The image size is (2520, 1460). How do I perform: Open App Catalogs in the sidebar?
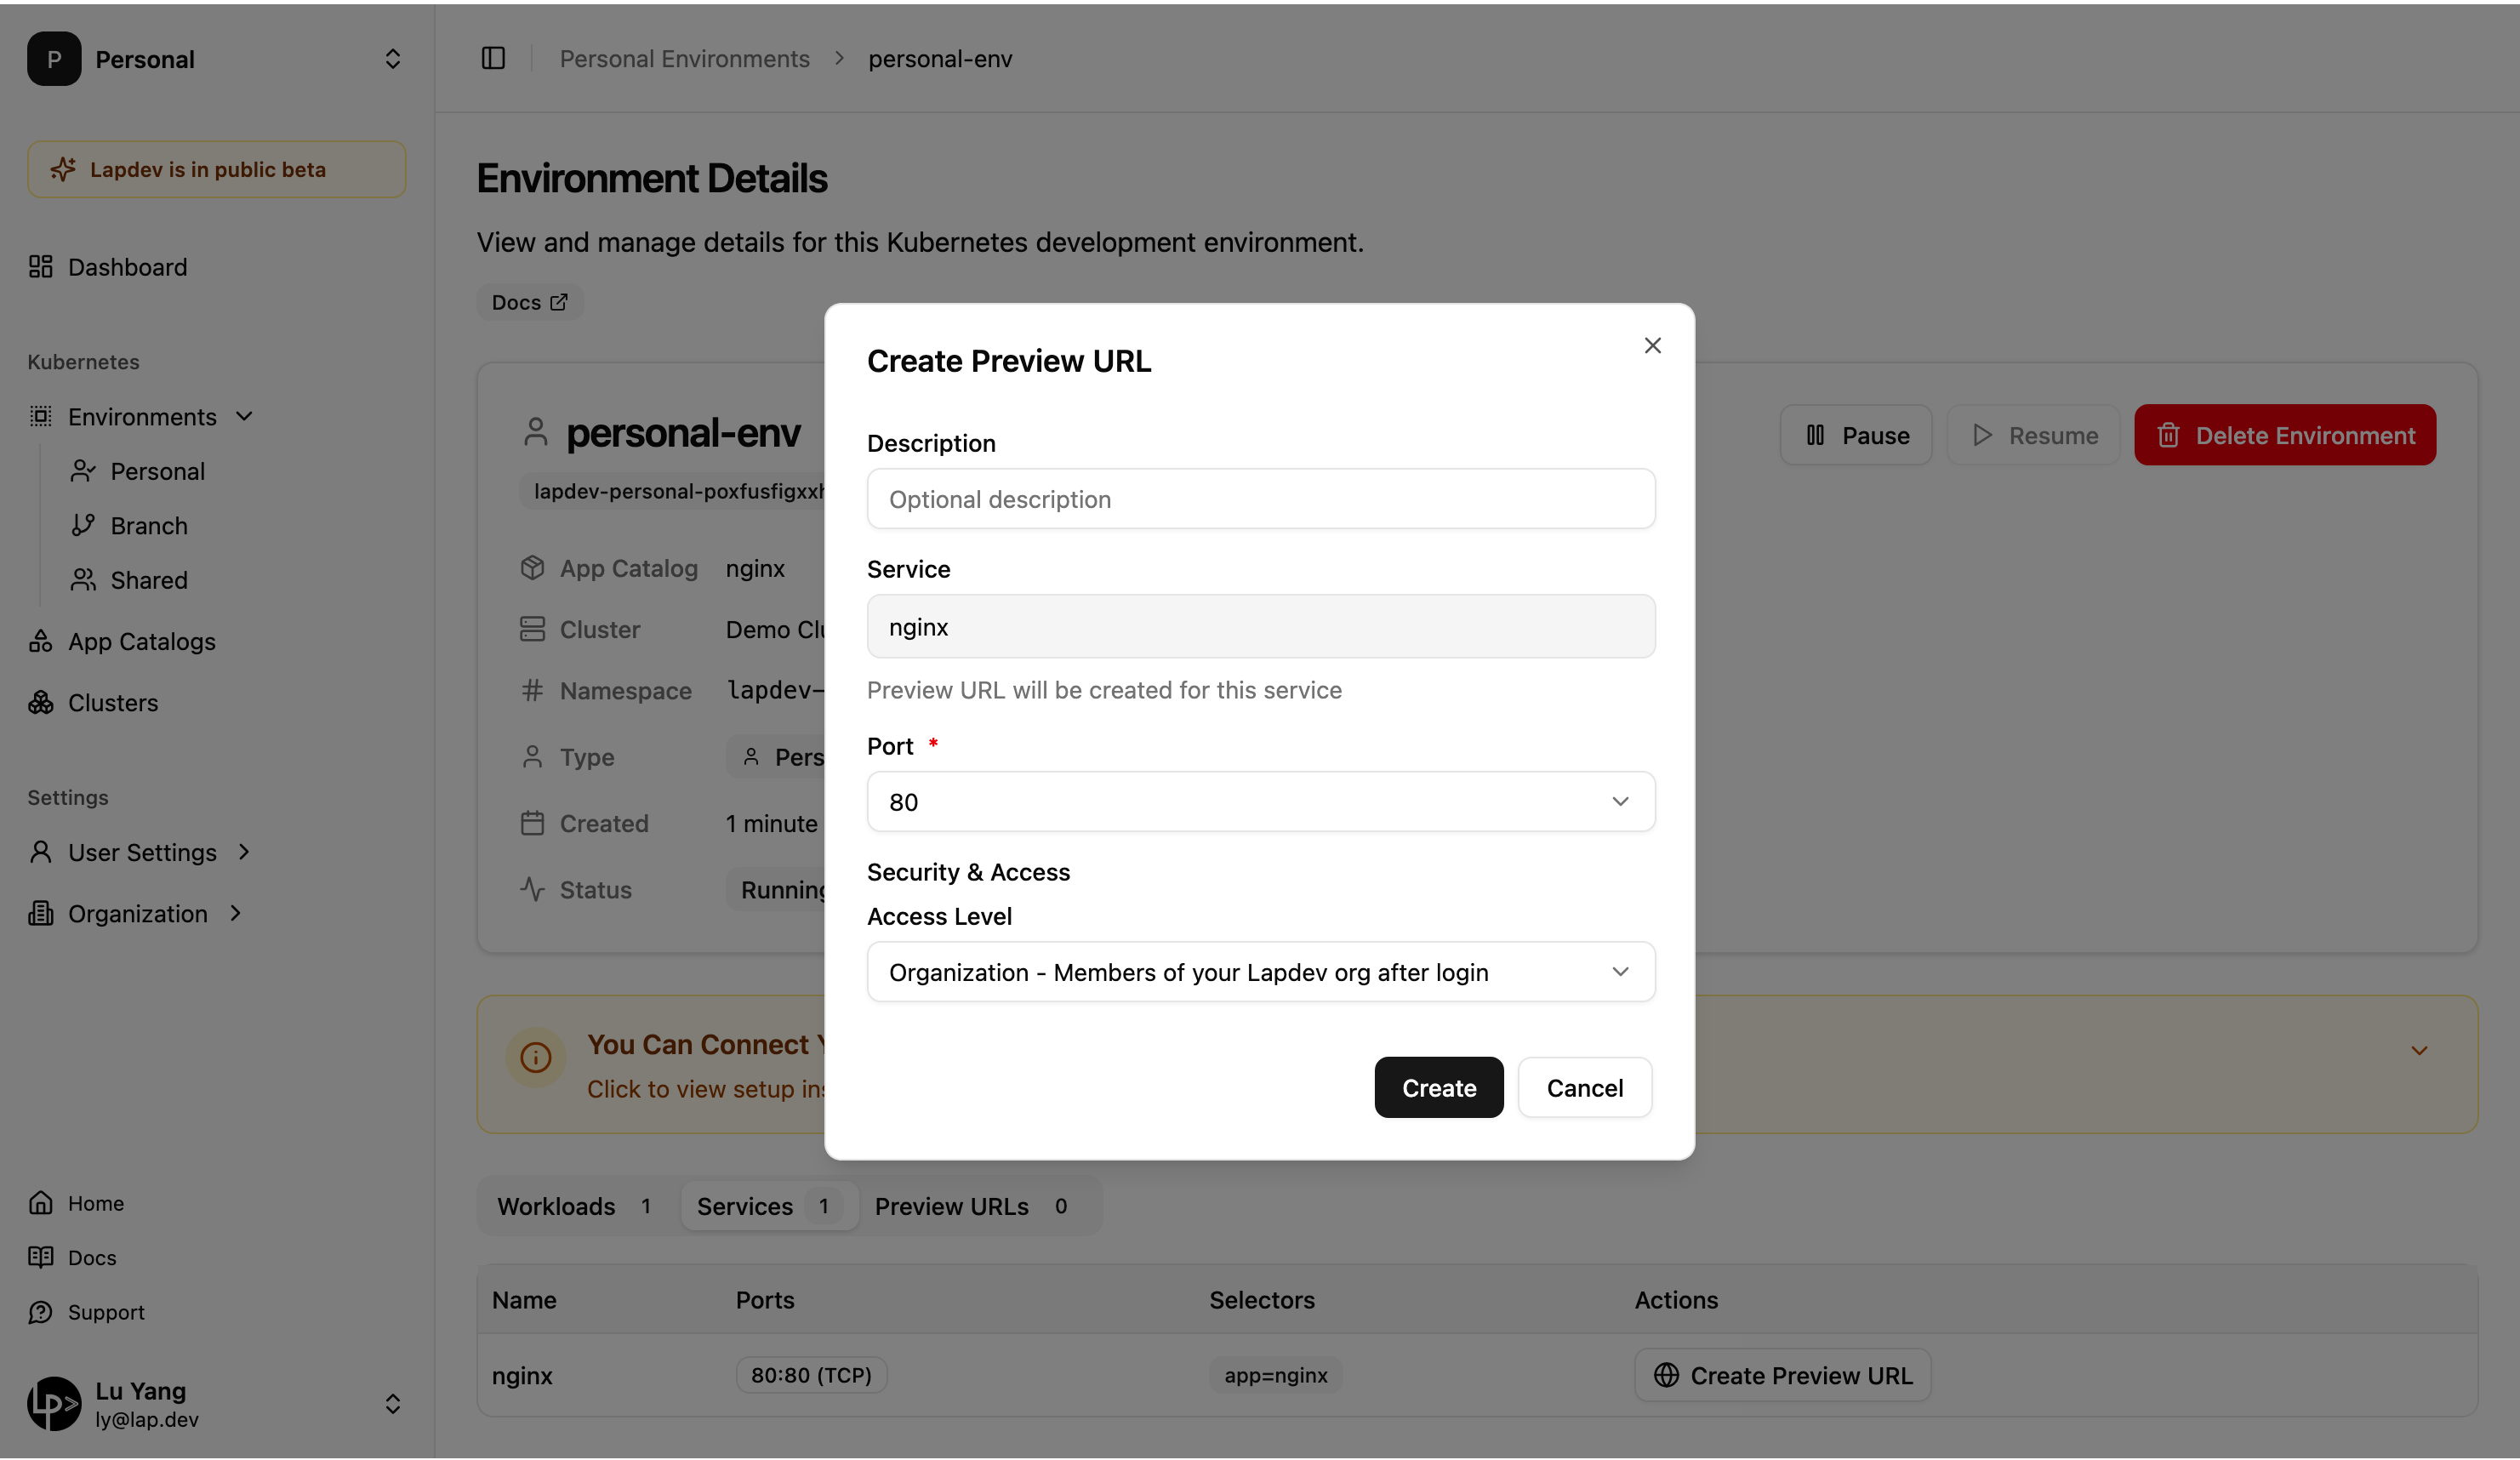(x=141, y=642)
